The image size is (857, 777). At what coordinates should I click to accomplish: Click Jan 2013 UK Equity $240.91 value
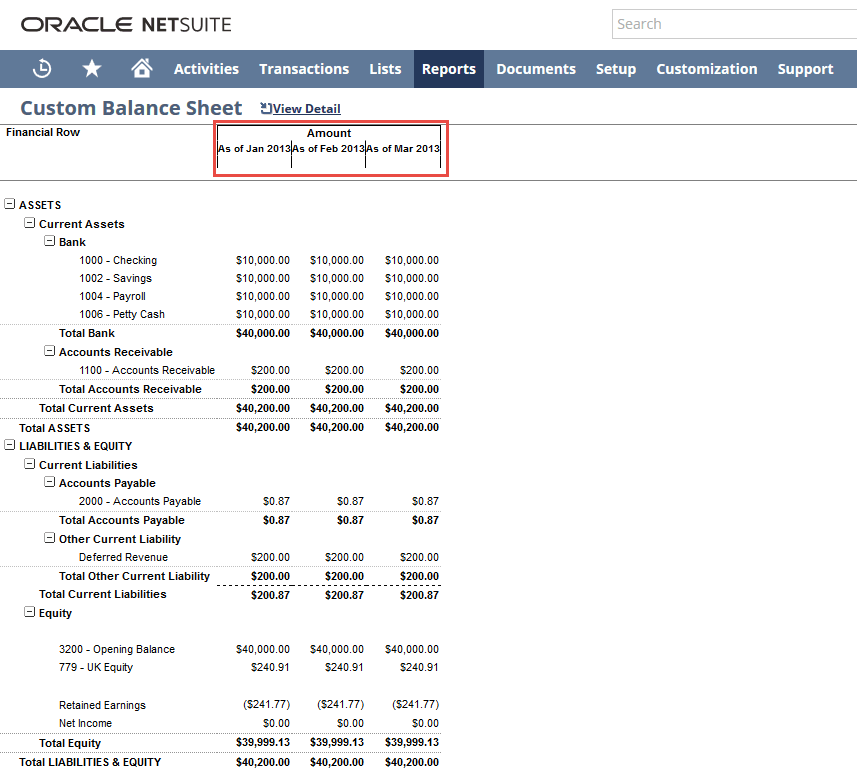coord(270,667)
